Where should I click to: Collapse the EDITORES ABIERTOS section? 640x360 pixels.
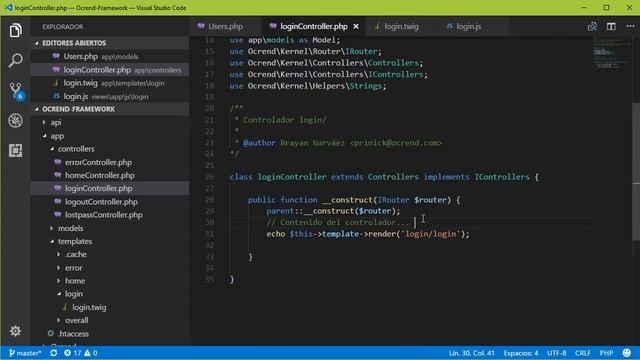click(110, 43)
